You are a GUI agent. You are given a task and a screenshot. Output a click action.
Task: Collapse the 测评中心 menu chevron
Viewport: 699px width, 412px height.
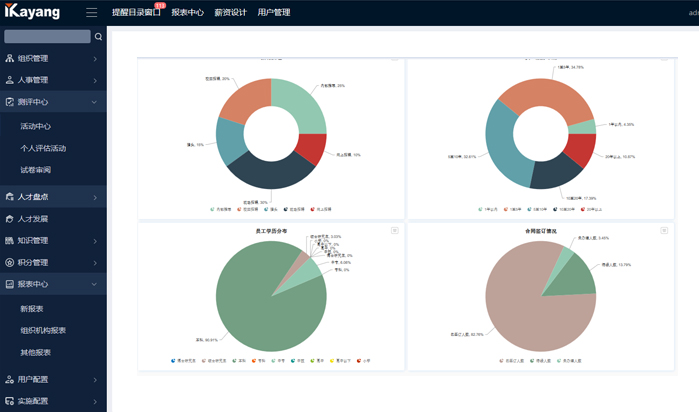95,102
